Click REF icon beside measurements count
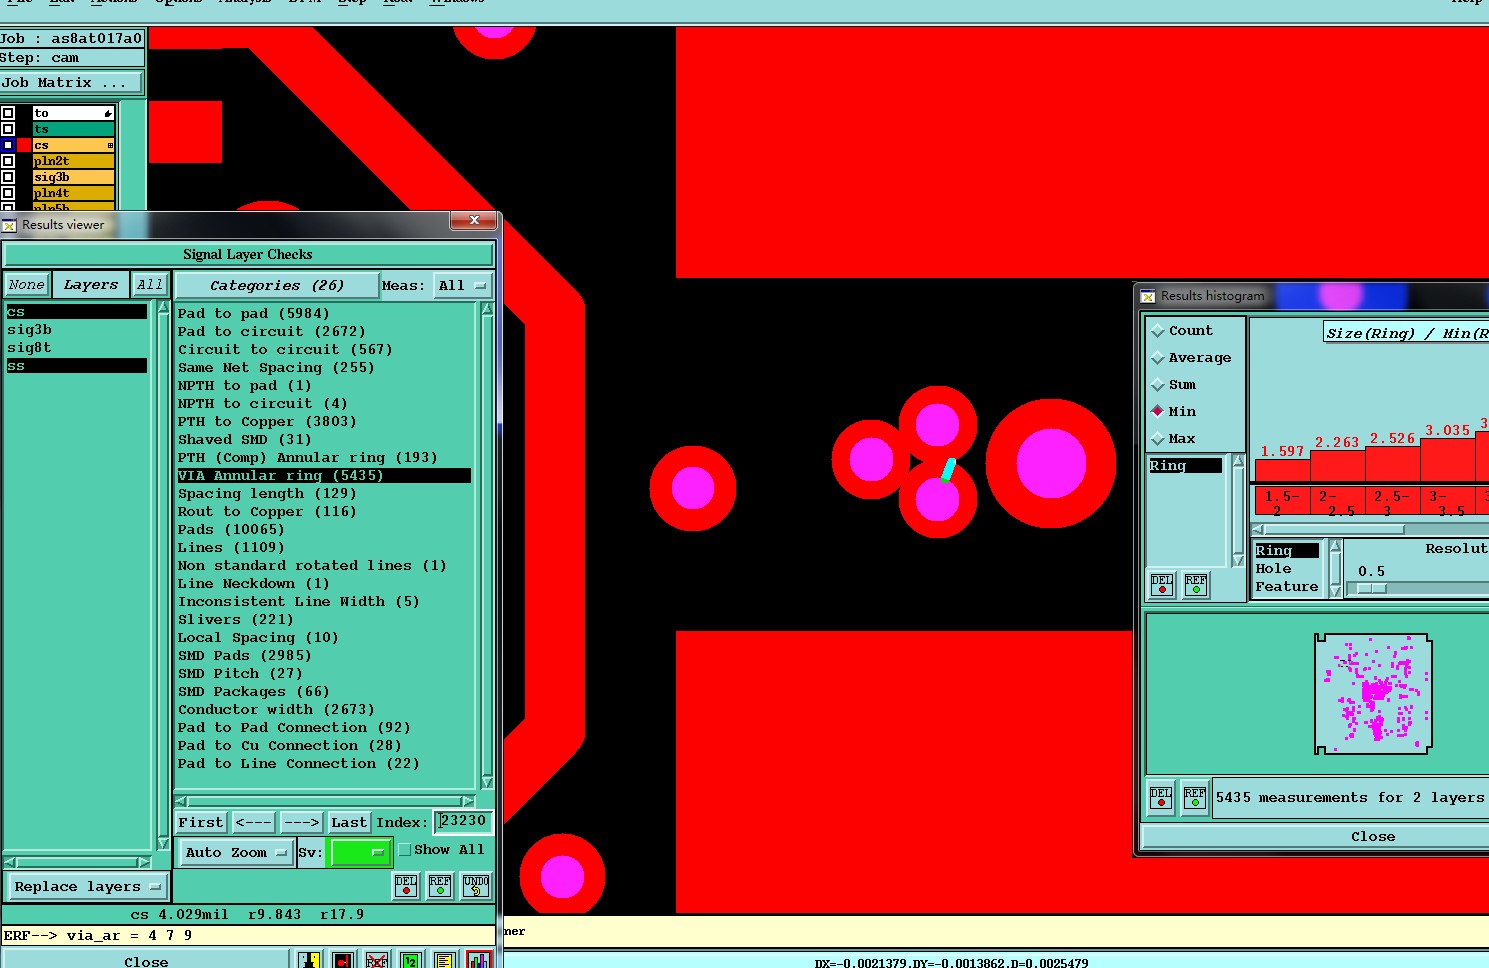This screenshot has width=1489, height=968. click(1195, 797)
